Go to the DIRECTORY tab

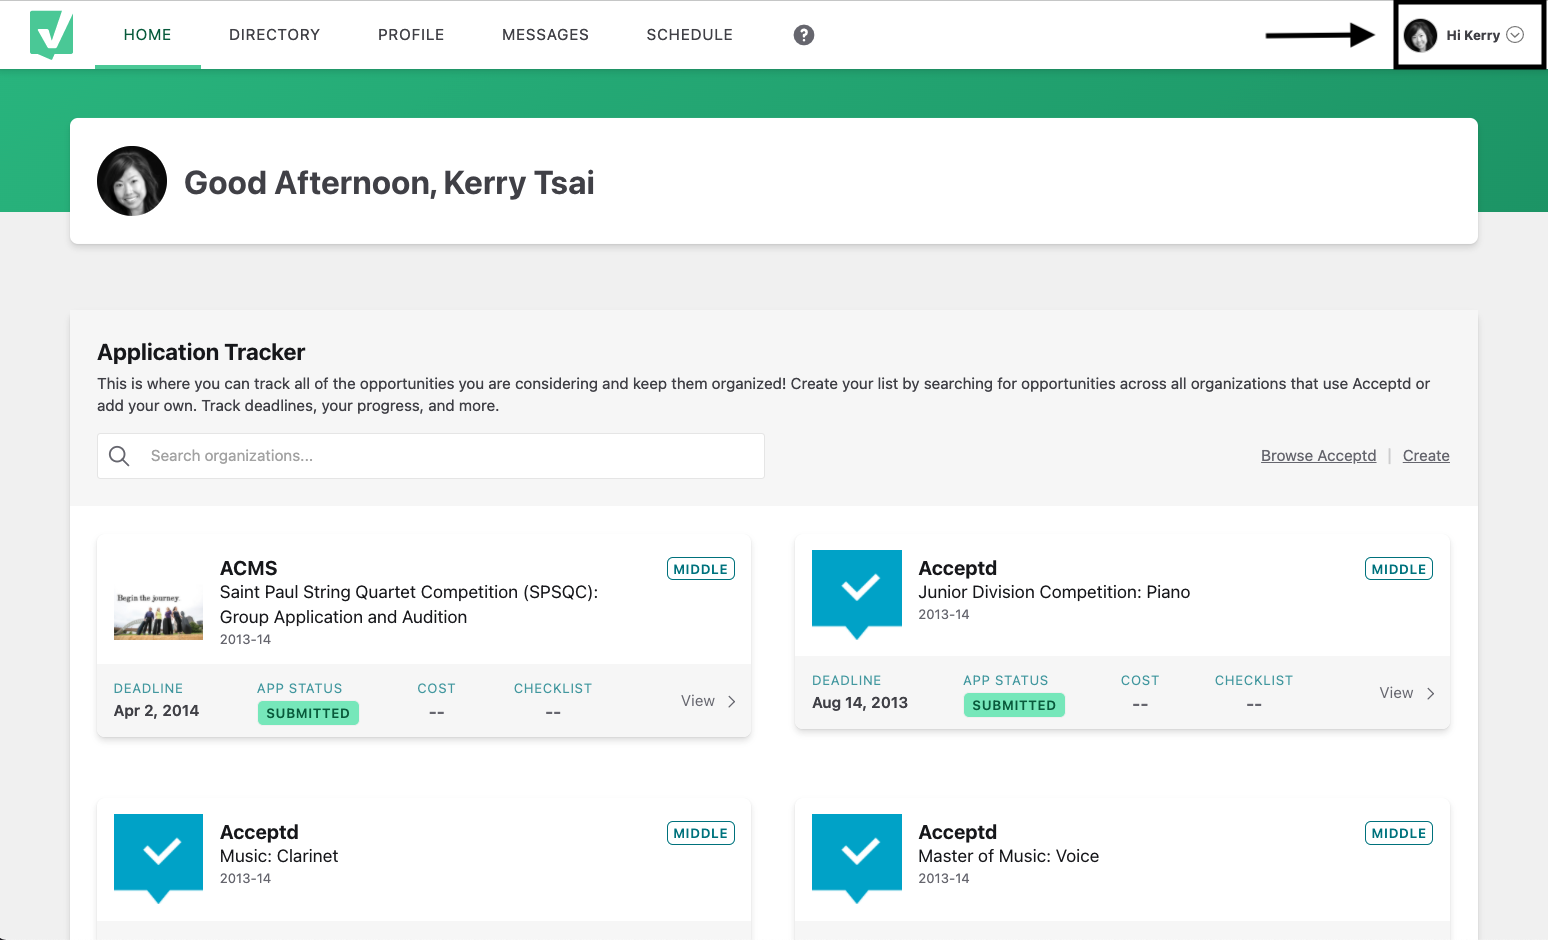pyautogui.click(x=275, y=35)
